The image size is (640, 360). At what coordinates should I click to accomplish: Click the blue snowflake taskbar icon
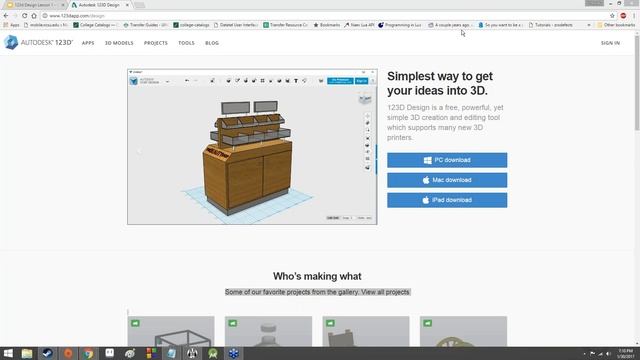click(233, 353)
